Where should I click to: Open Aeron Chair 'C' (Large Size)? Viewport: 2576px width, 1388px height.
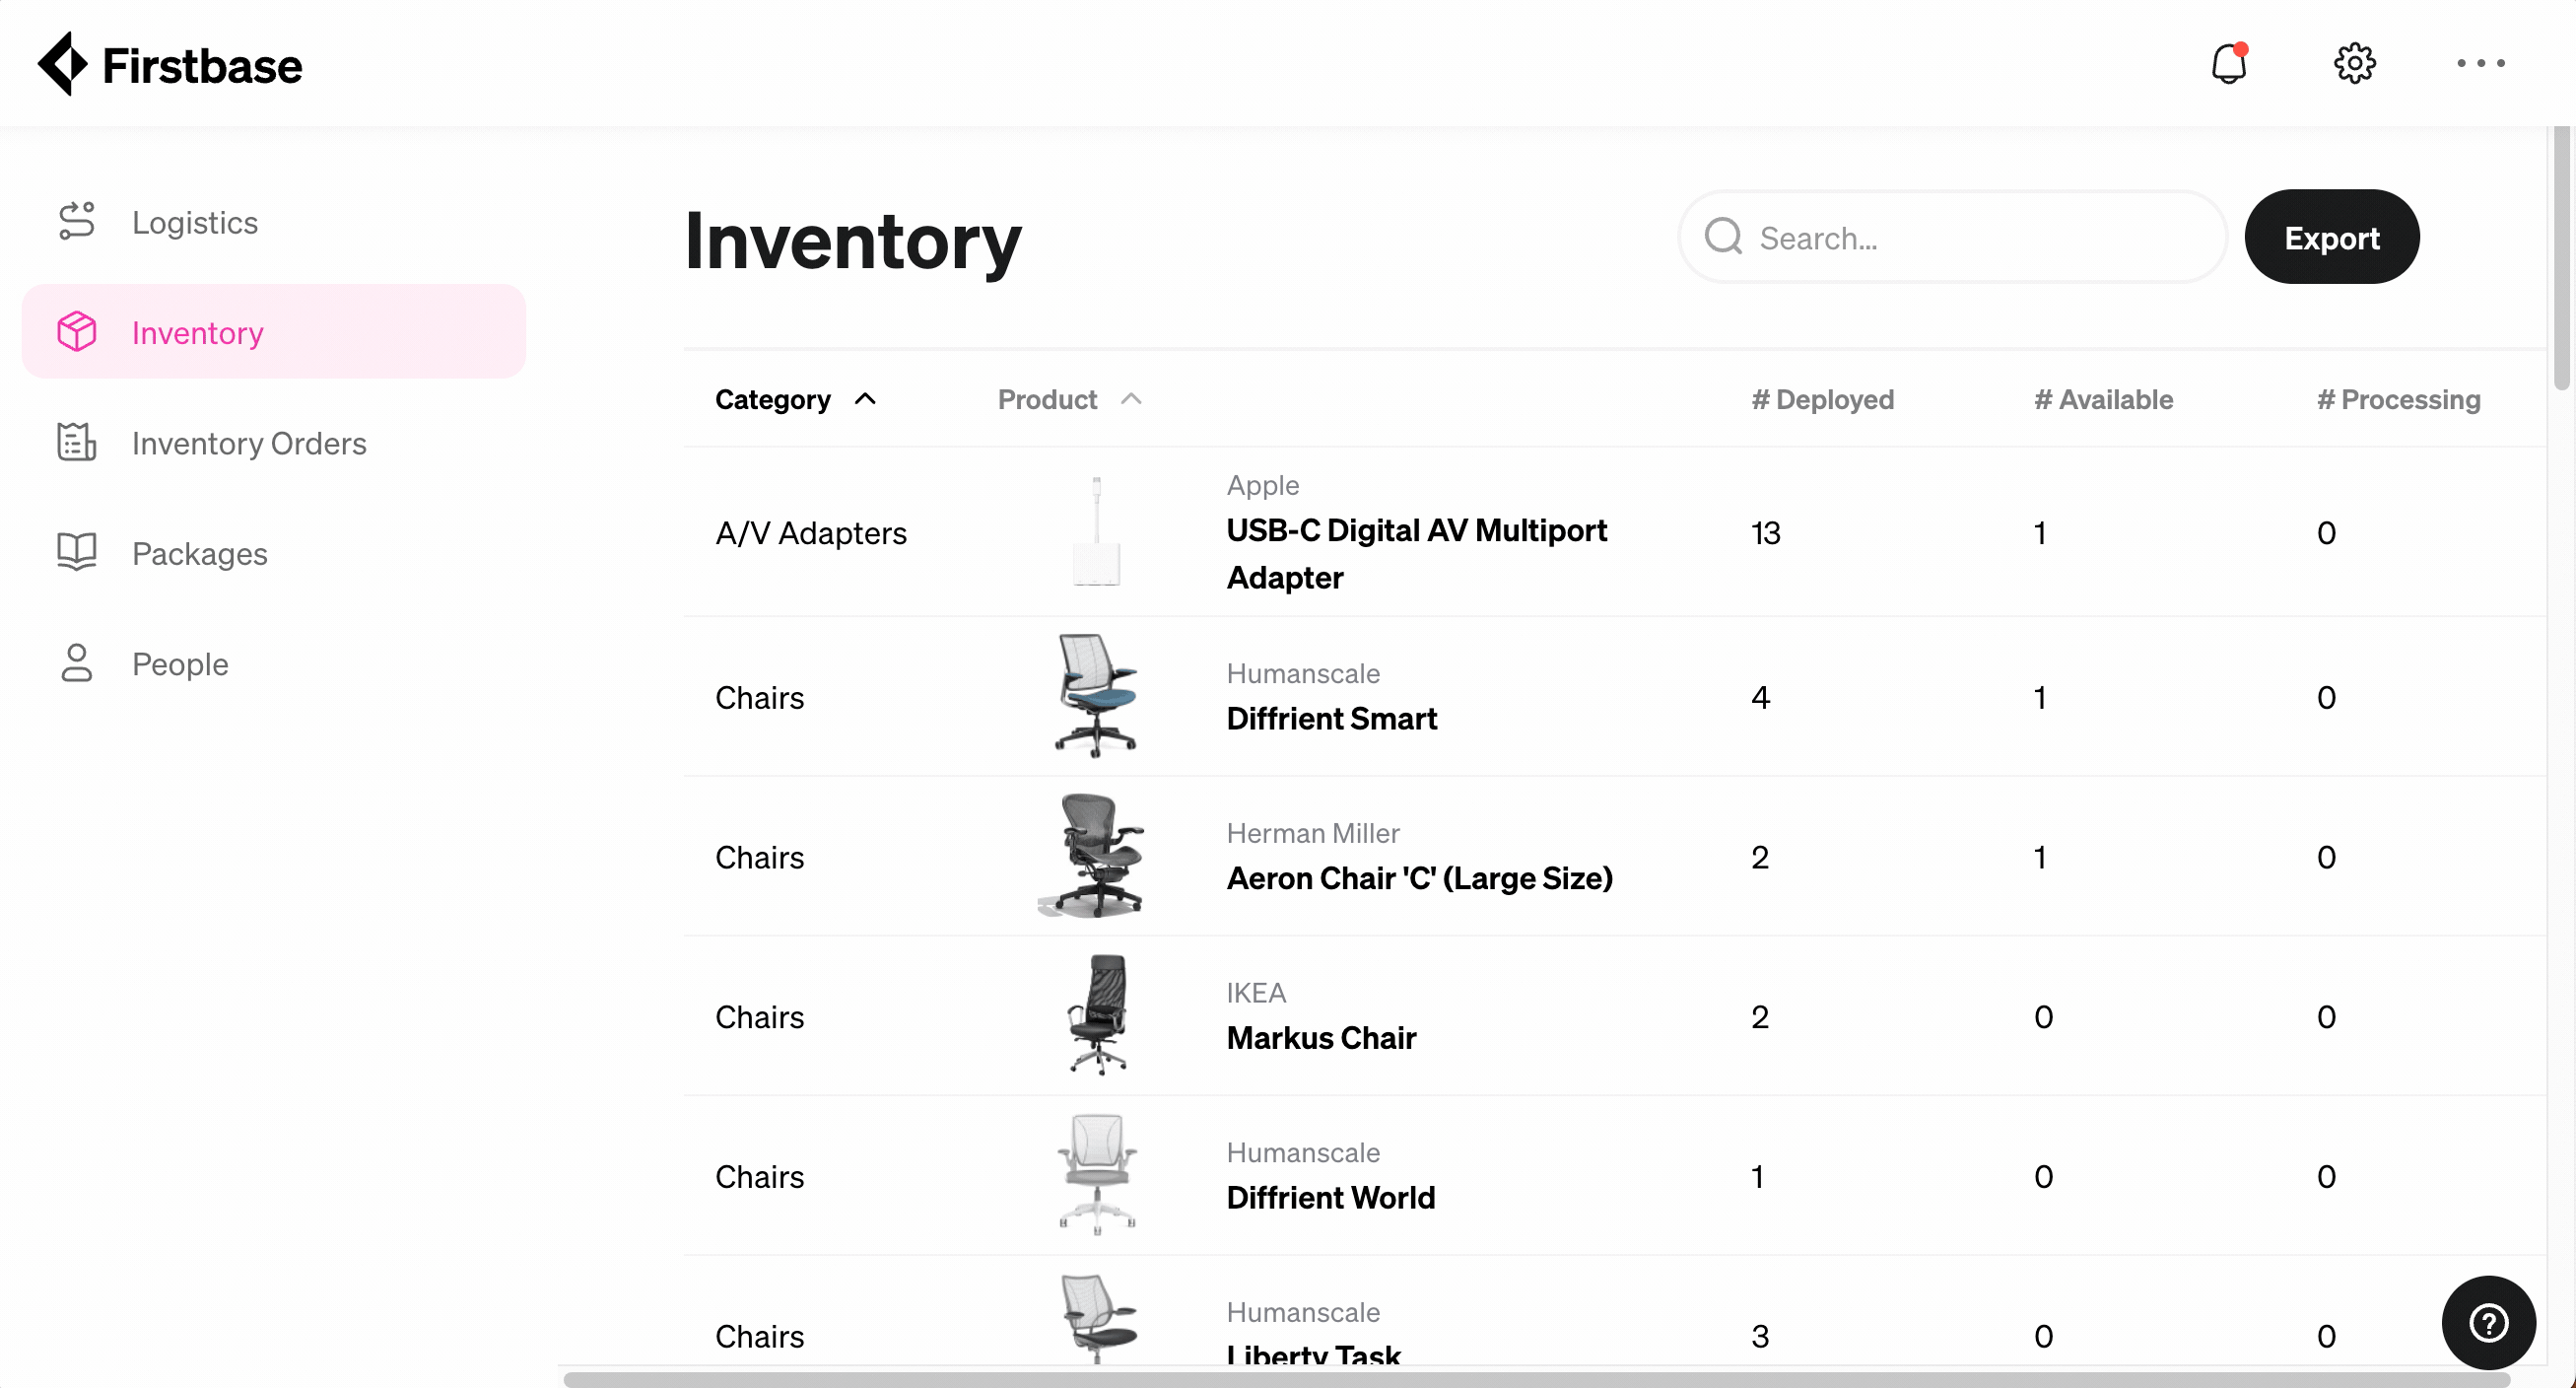[1420, 879]
